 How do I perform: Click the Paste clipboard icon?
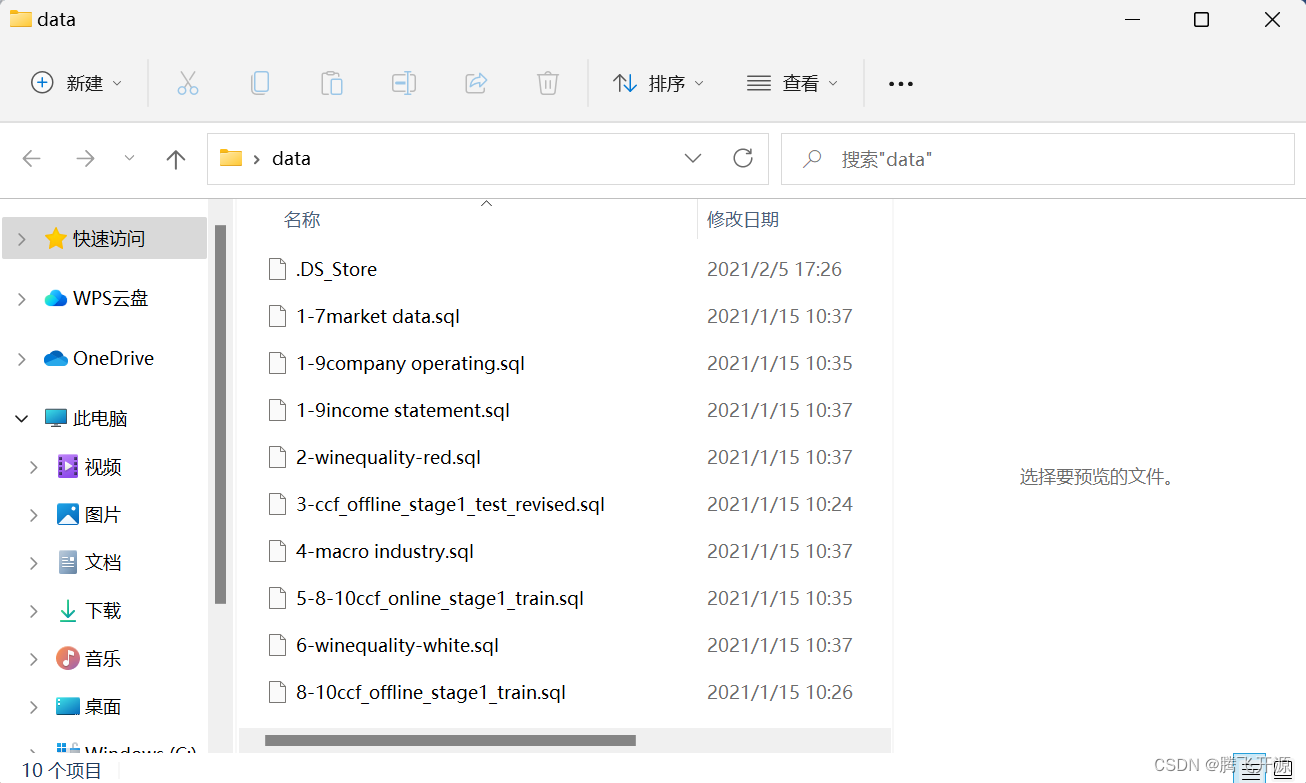pos(332,83)
